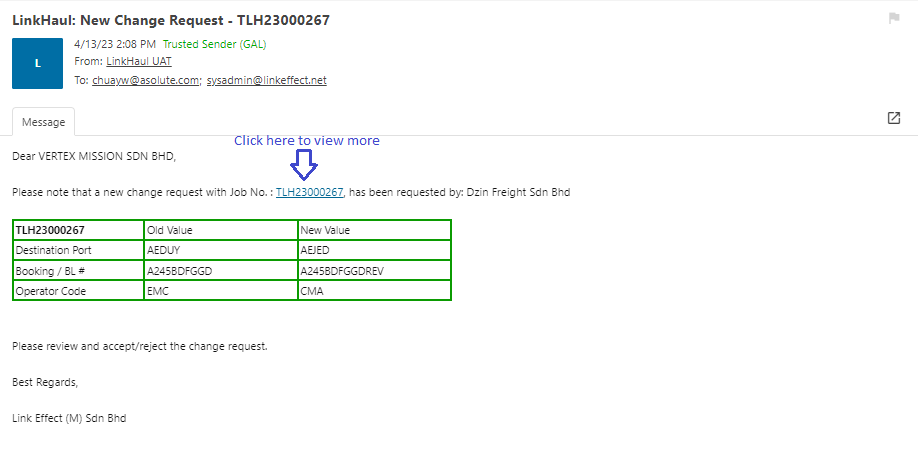Open the LinkHaul UAT sender link
918x449 pixels.
tap(139, 62)
